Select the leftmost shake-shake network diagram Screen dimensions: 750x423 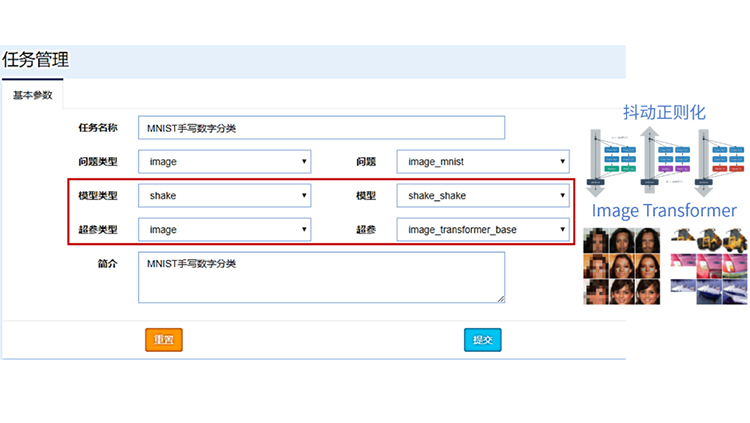pos(611,158)
